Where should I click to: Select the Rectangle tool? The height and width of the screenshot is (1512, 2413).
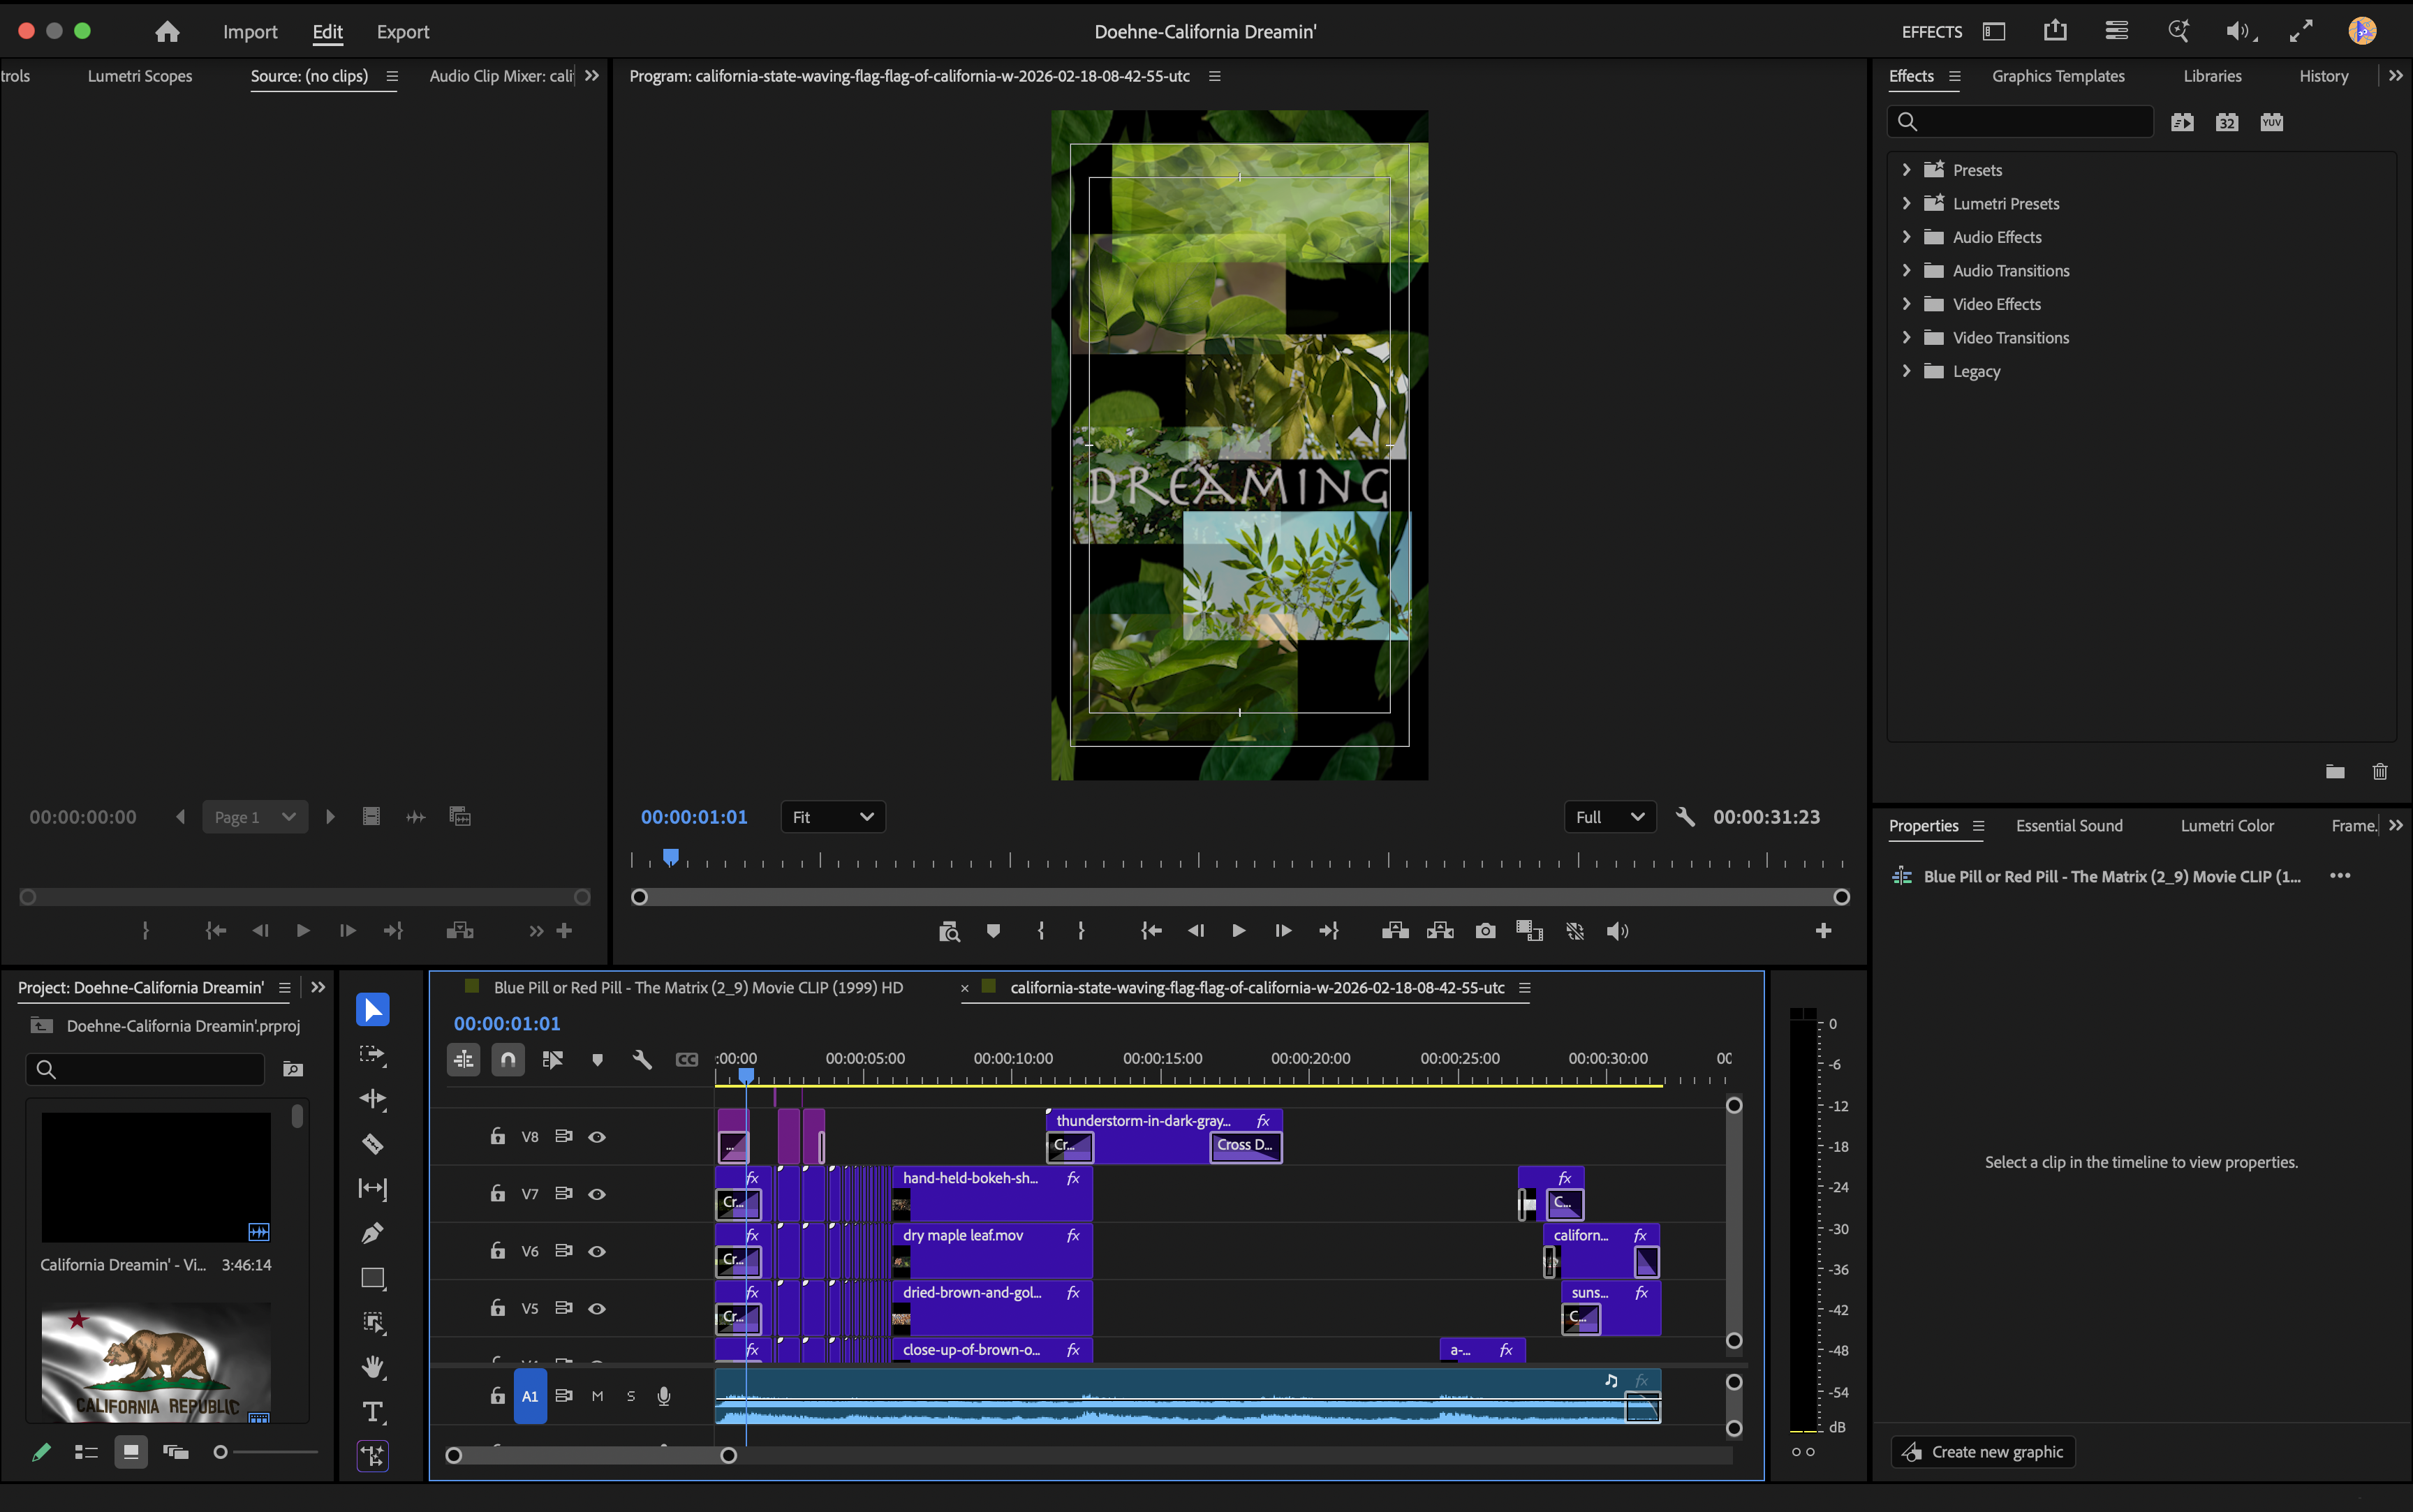click(x=372, y=1278)
